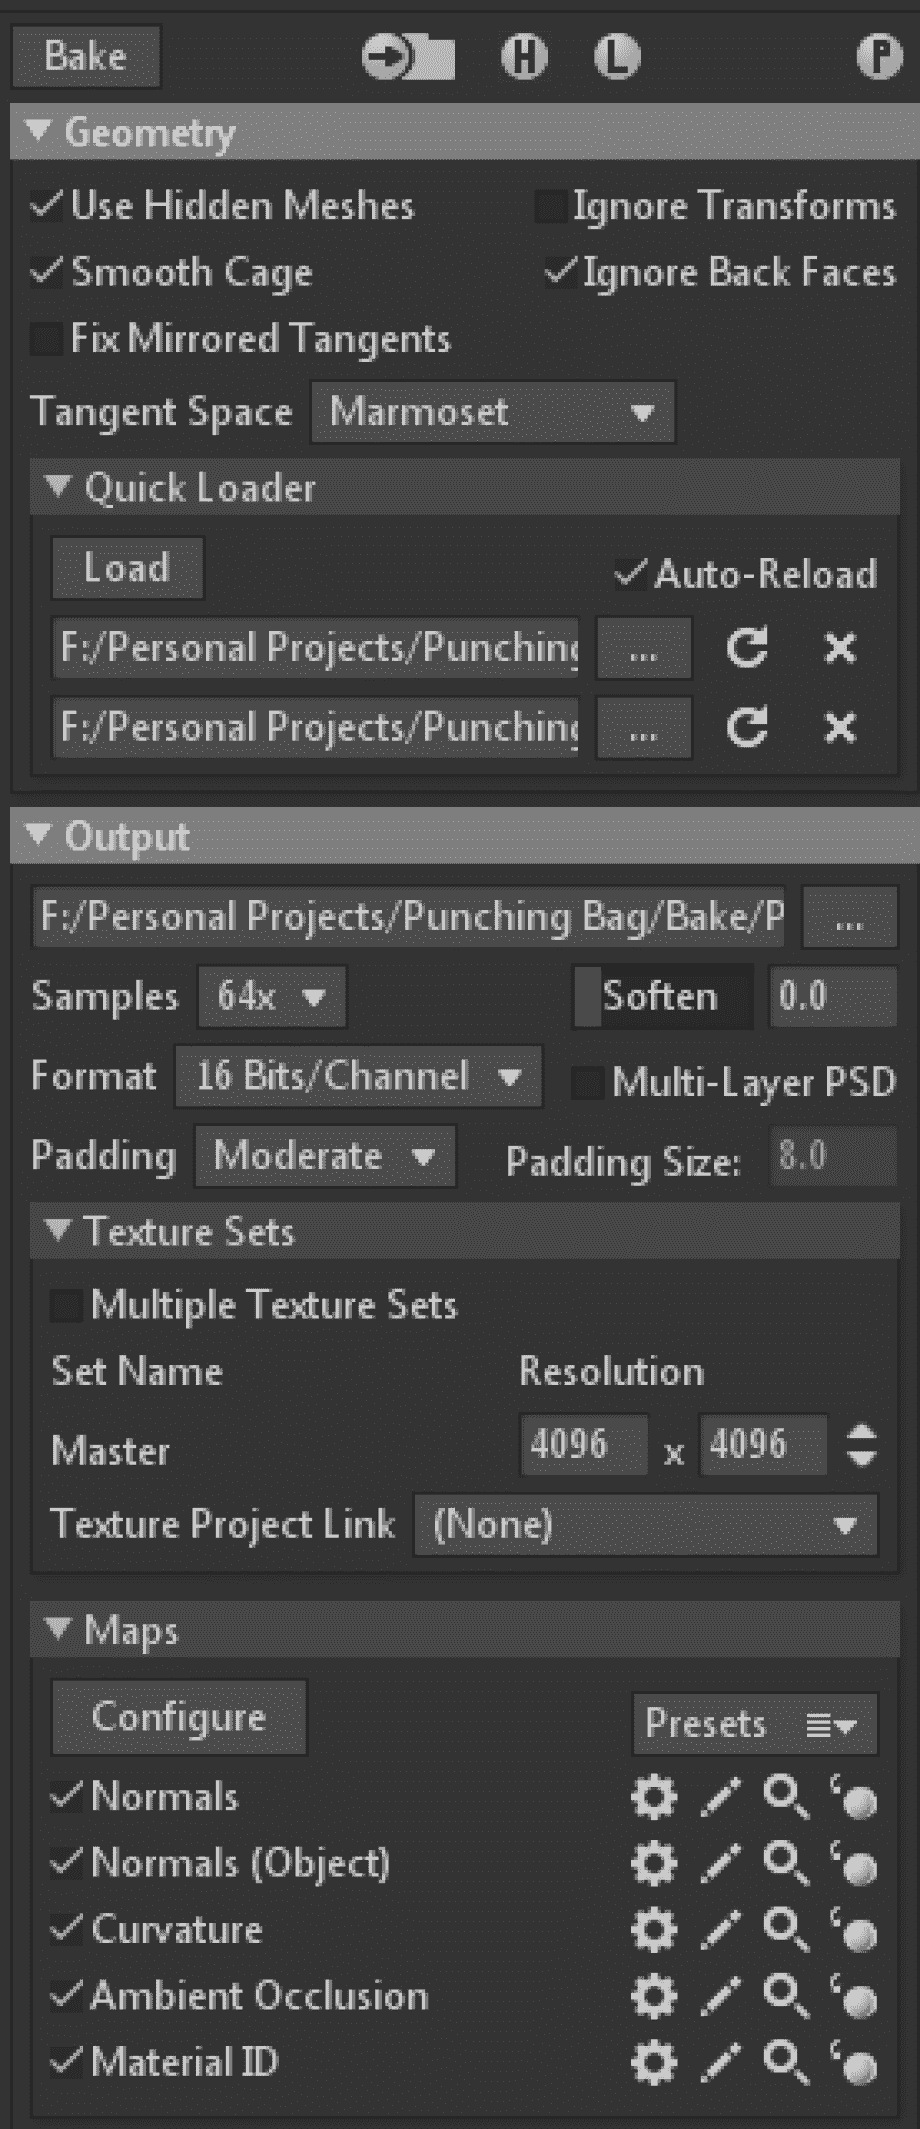Click the Configure maps button

pos(179,1717)
